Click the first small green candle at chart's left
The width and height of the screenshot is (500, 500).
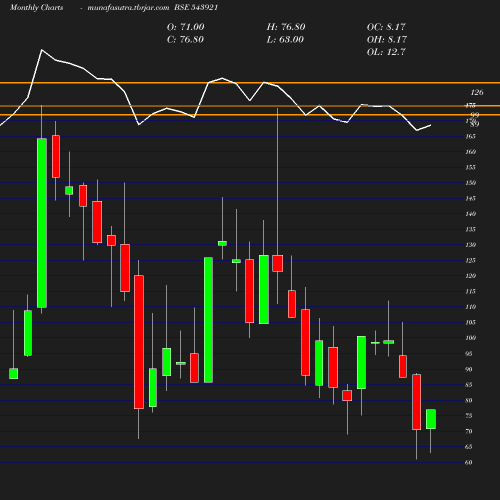point(14,374)
